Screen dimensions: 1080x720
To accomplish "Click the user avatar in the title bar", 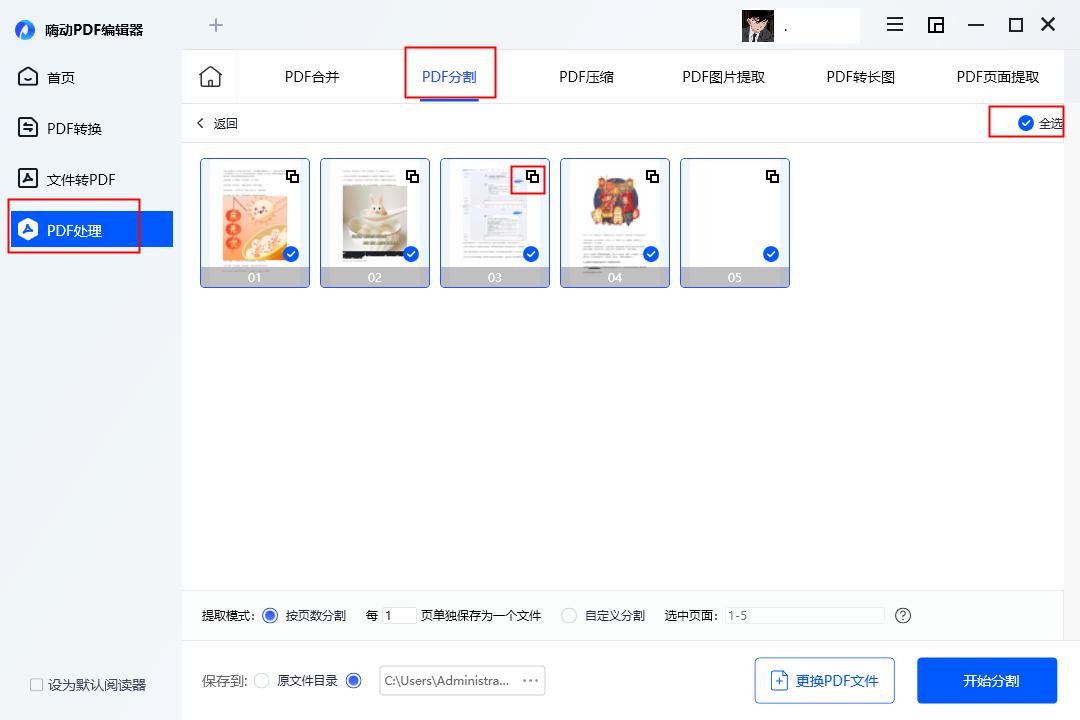I will coord(757,25).
